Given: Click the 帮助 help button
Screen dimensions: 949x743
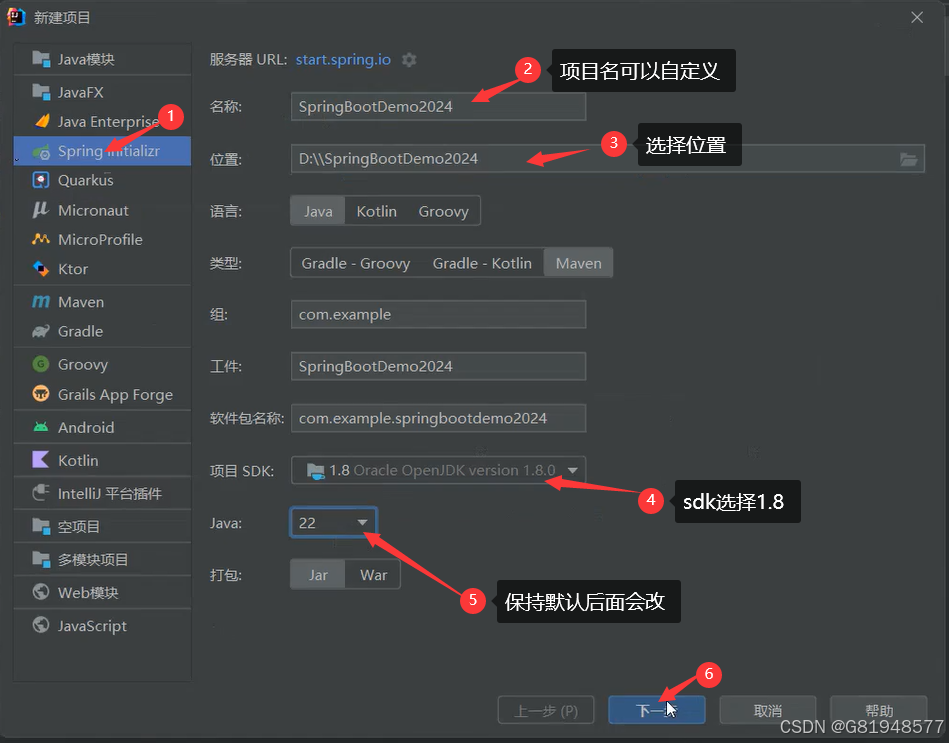Looking at the screenshot, I should tap(879, 710).
